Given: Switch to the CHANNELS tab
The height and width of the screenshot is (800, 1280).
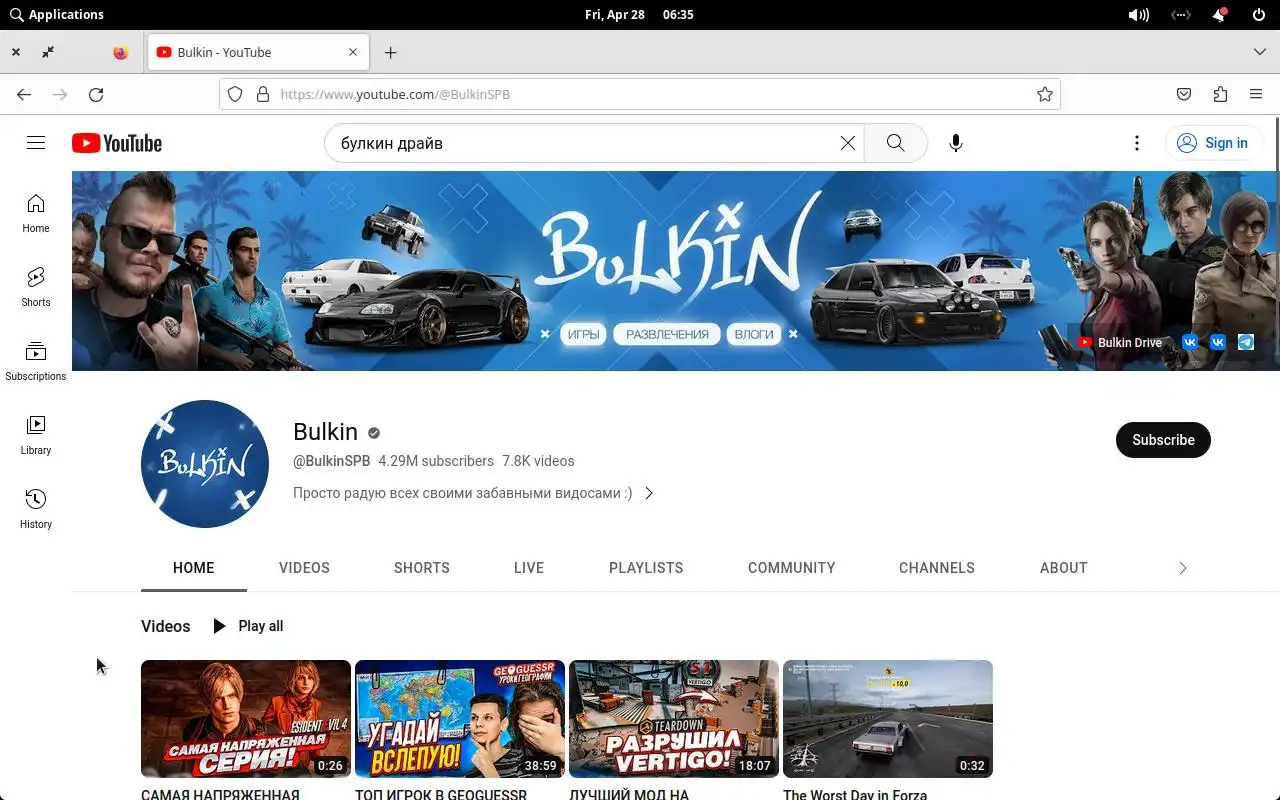Looking at the screenshot, I should point(937,568).
